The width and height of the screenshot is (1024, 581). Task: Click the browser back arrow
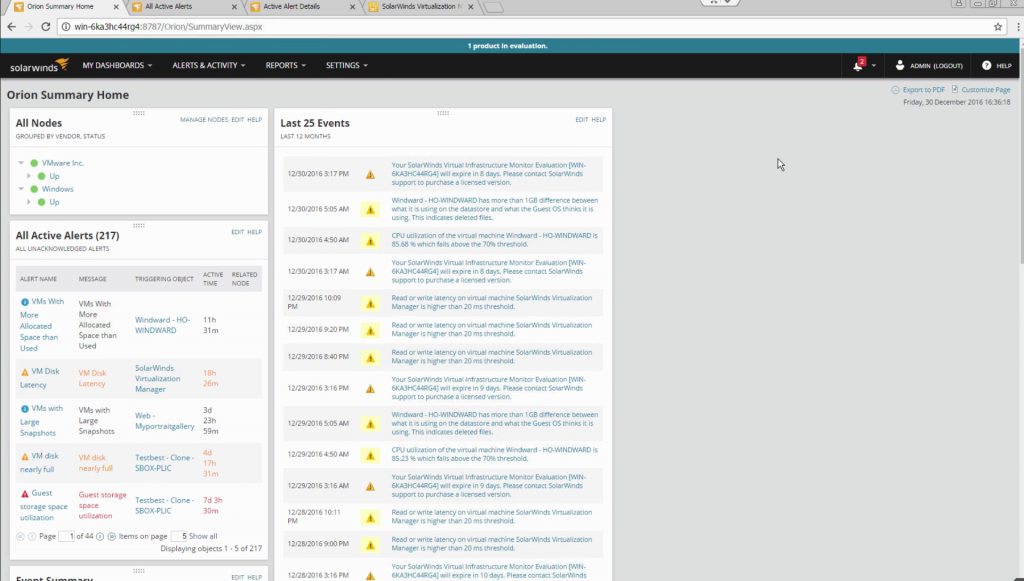pyautogui.click(x=12, y=27)
